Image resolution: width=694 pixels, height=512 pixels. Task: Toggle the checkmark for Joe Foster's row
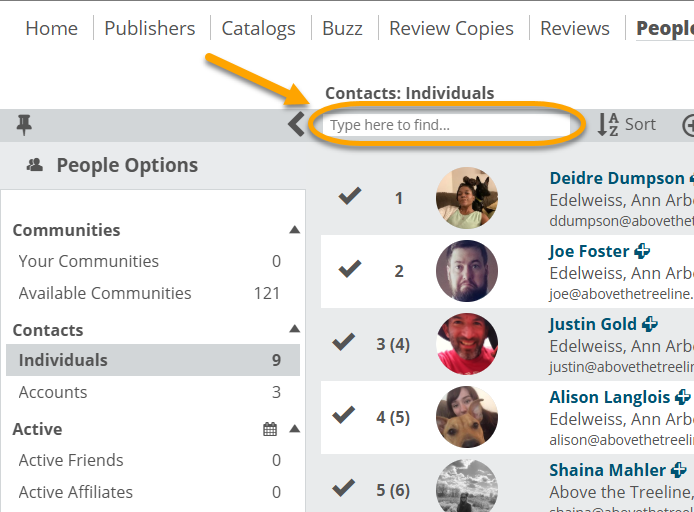350,269
